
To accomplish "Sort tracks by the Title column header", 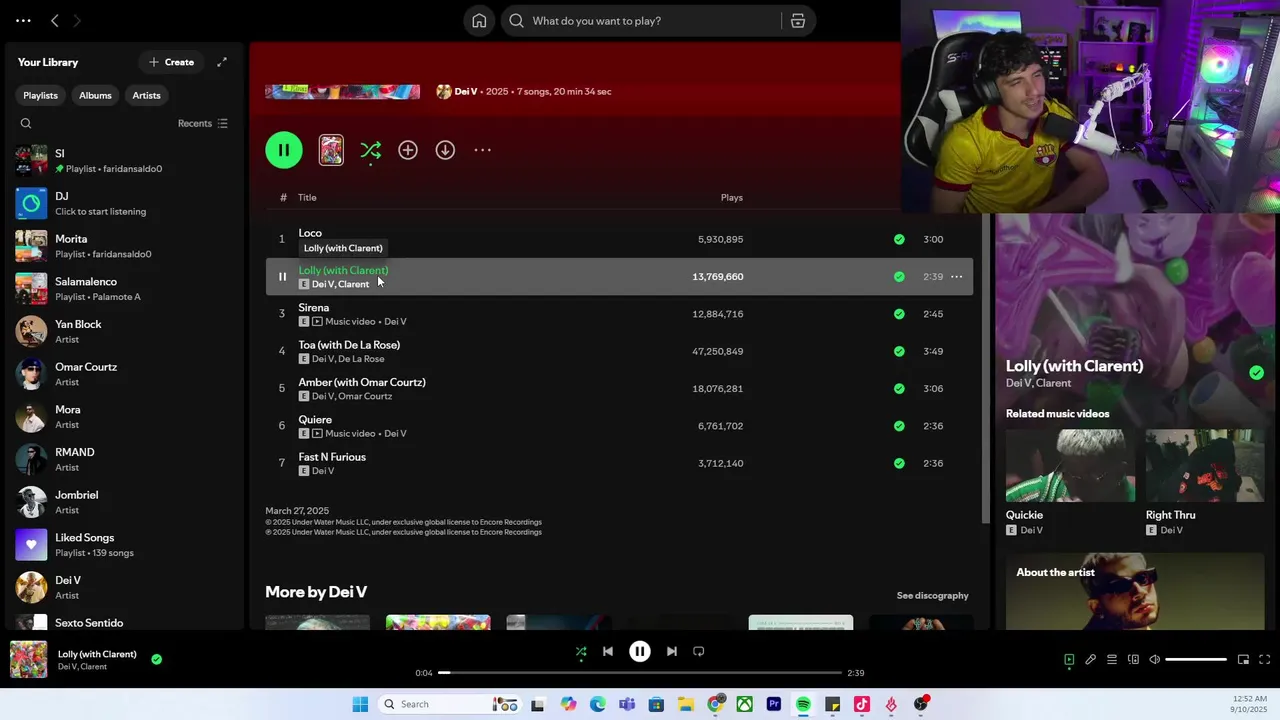I will coord(307,197).
